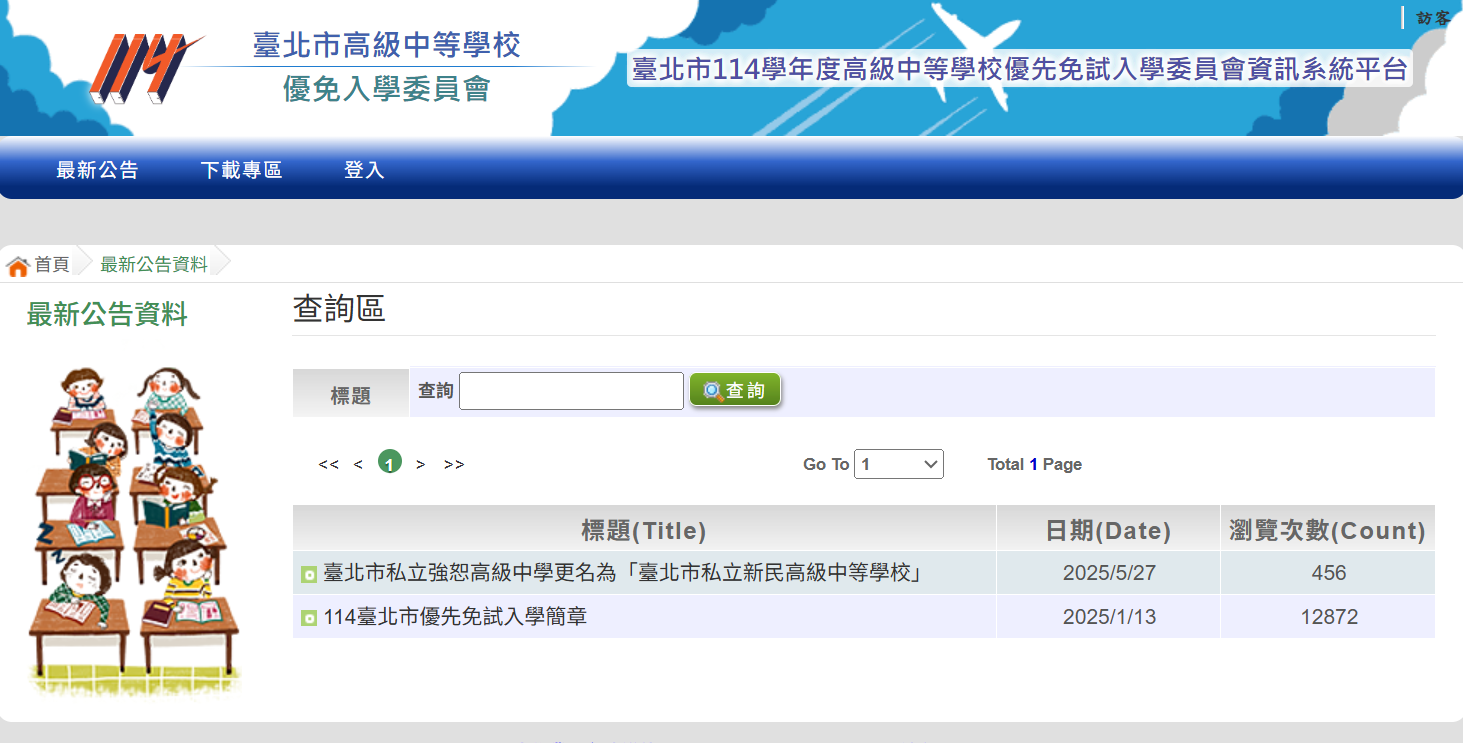The width and height of the screenshot is (1463, 743).
Task: Go to first page with << arrow
Action: [x=328, y=464]
